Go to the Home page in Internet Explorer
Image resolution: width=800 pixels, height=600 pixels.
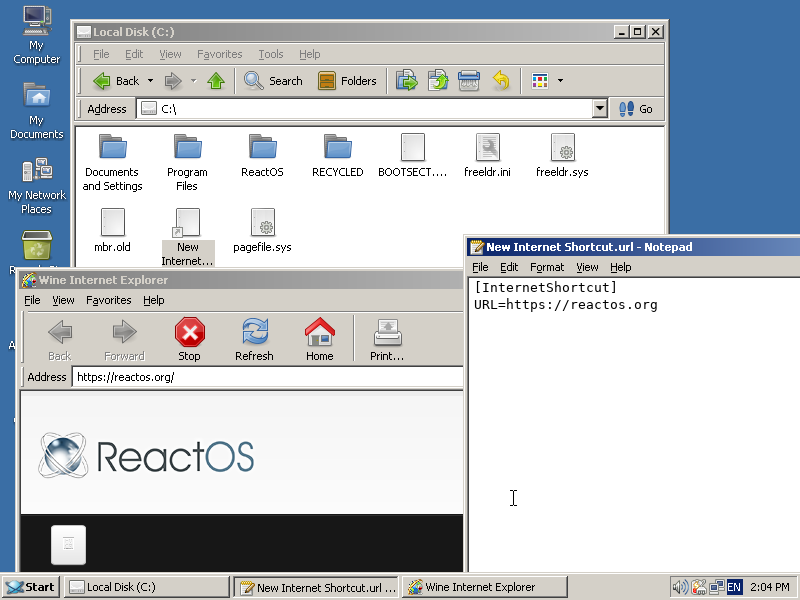(x=319, y=338)
